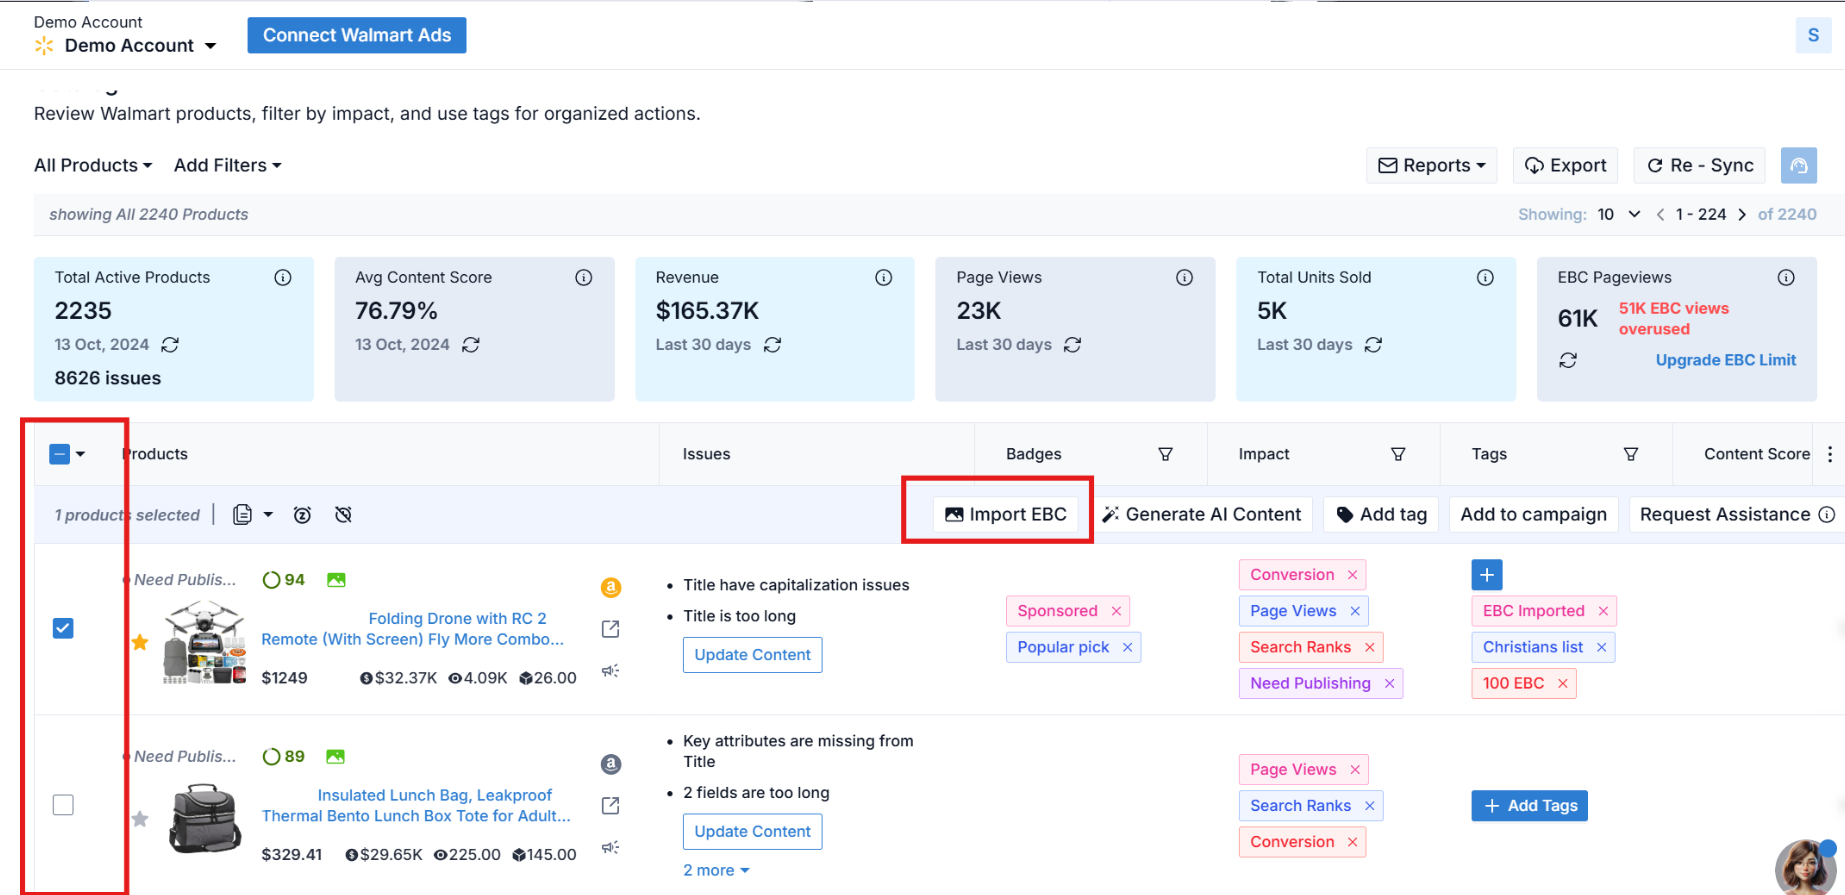Toggle favorite star on Folding Drone
This screenshot has height=895, width=1845.
point(140,642)
